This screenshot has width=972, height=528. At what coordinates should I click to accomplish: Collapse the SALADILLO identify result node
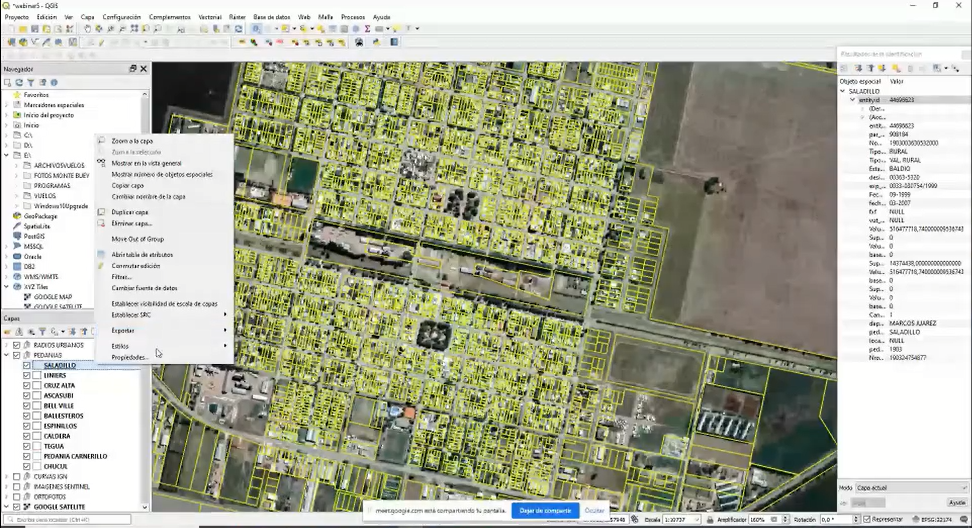[x=843, y=91]
